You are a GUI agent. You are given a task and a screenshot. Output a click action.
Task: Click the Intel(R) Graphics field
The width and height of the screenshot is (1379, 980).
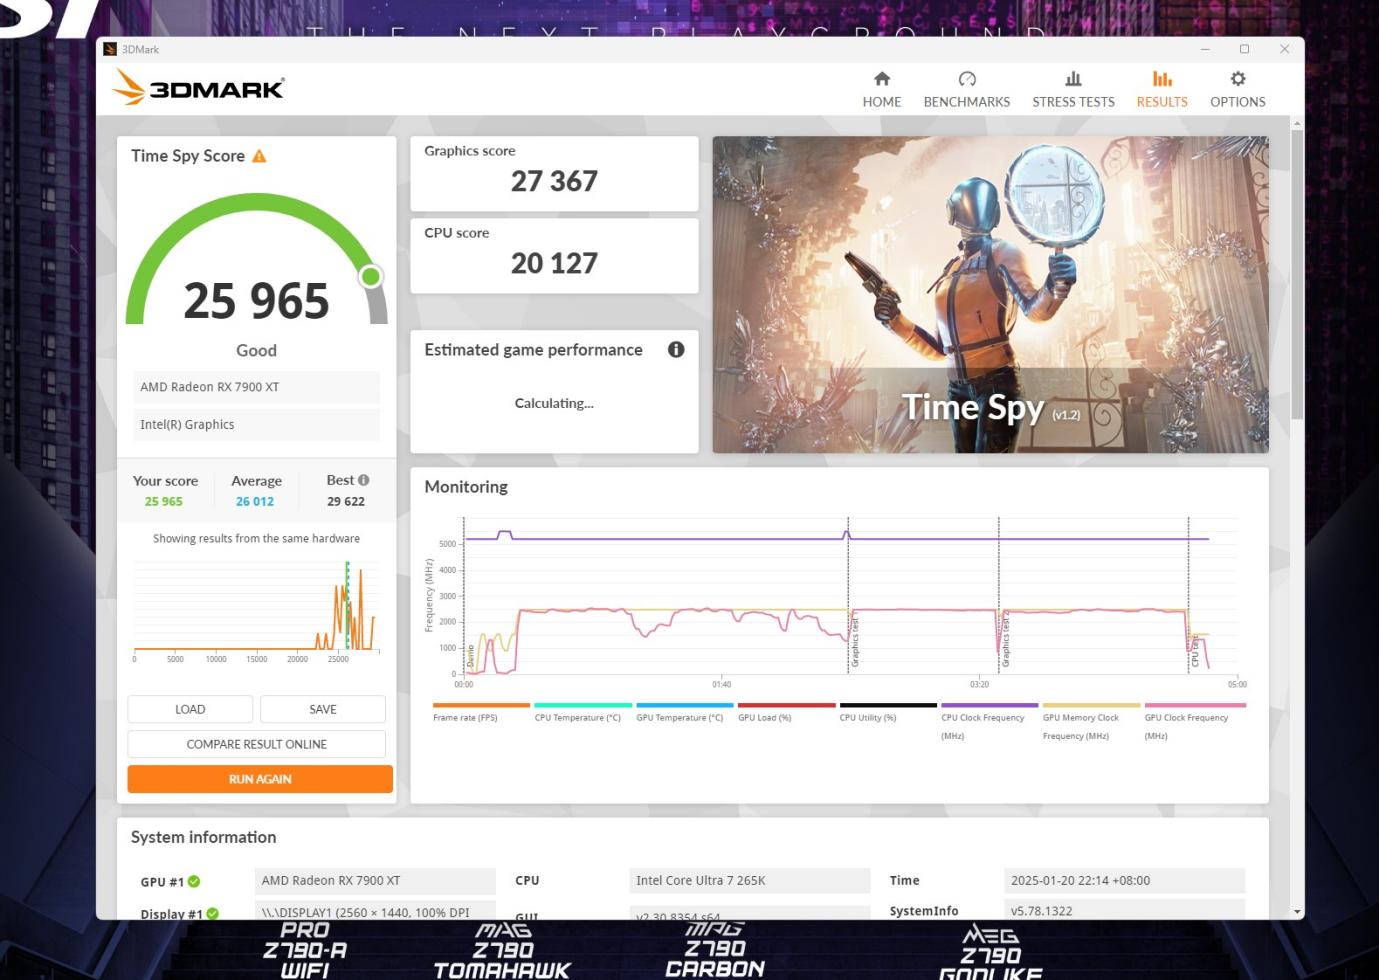pyautogui.click(x=256, y=424)
